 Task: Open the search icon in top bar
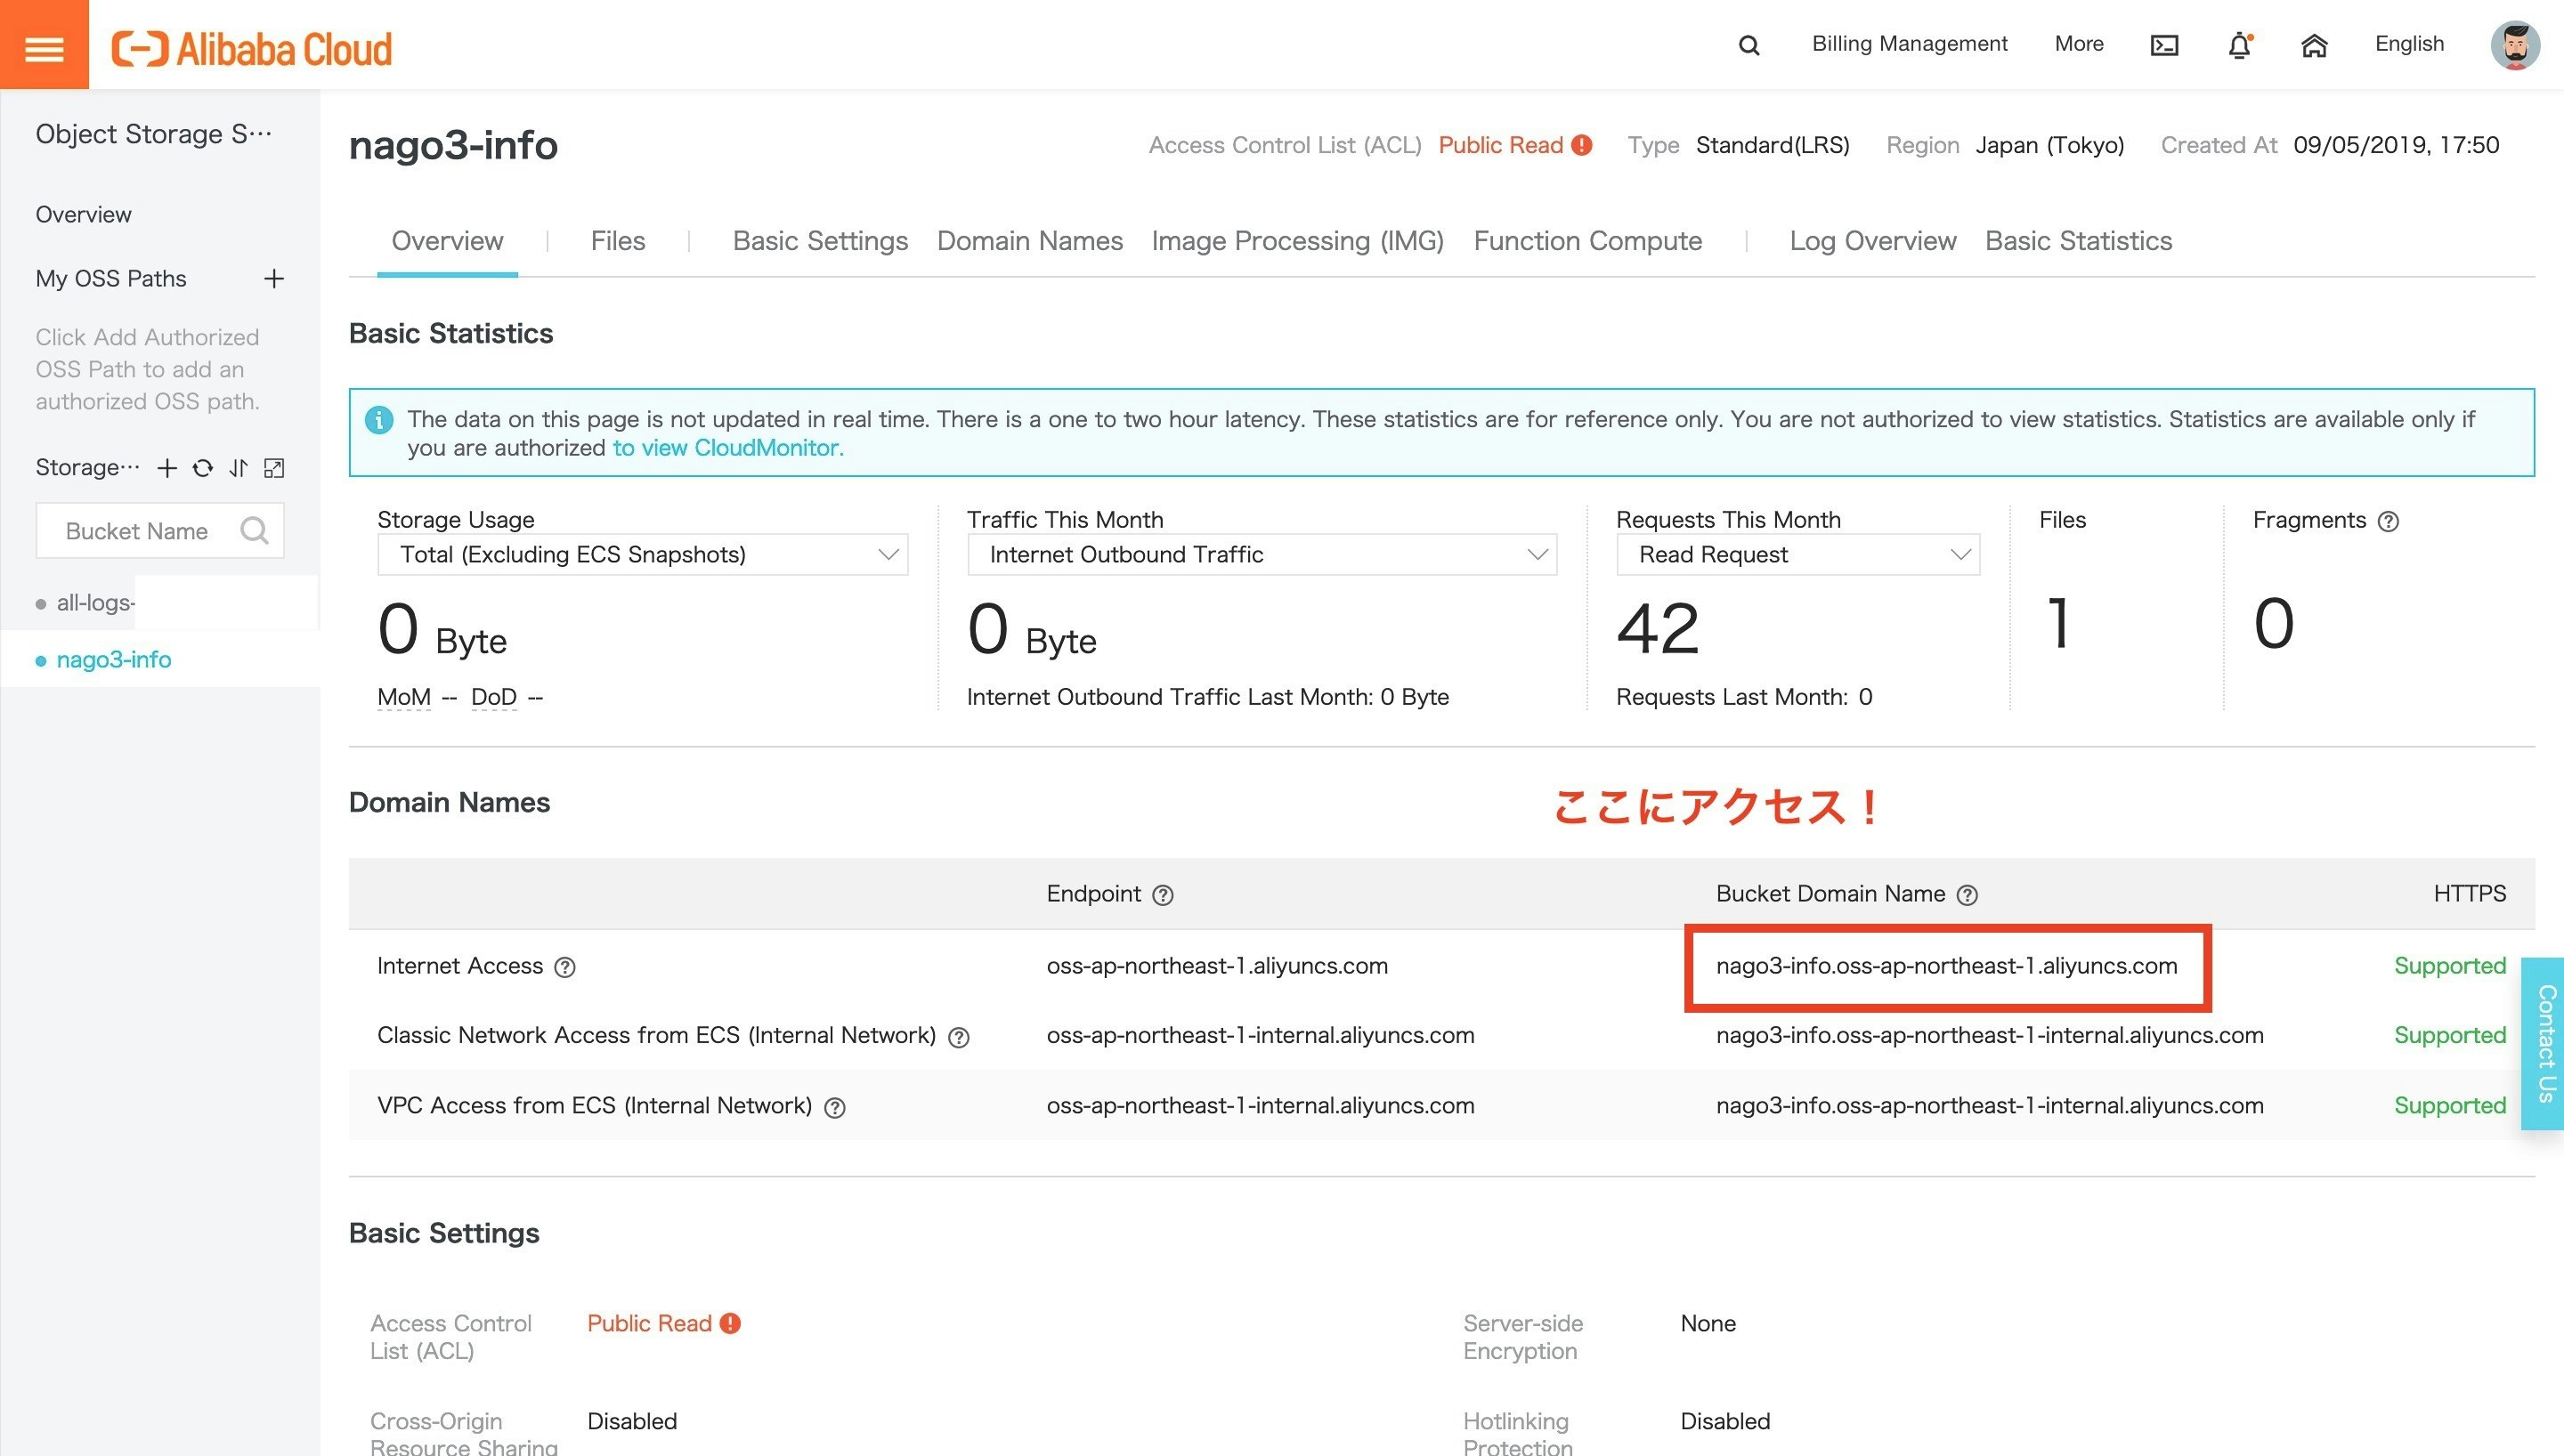pyautogui.click(x=1749, y=45)
